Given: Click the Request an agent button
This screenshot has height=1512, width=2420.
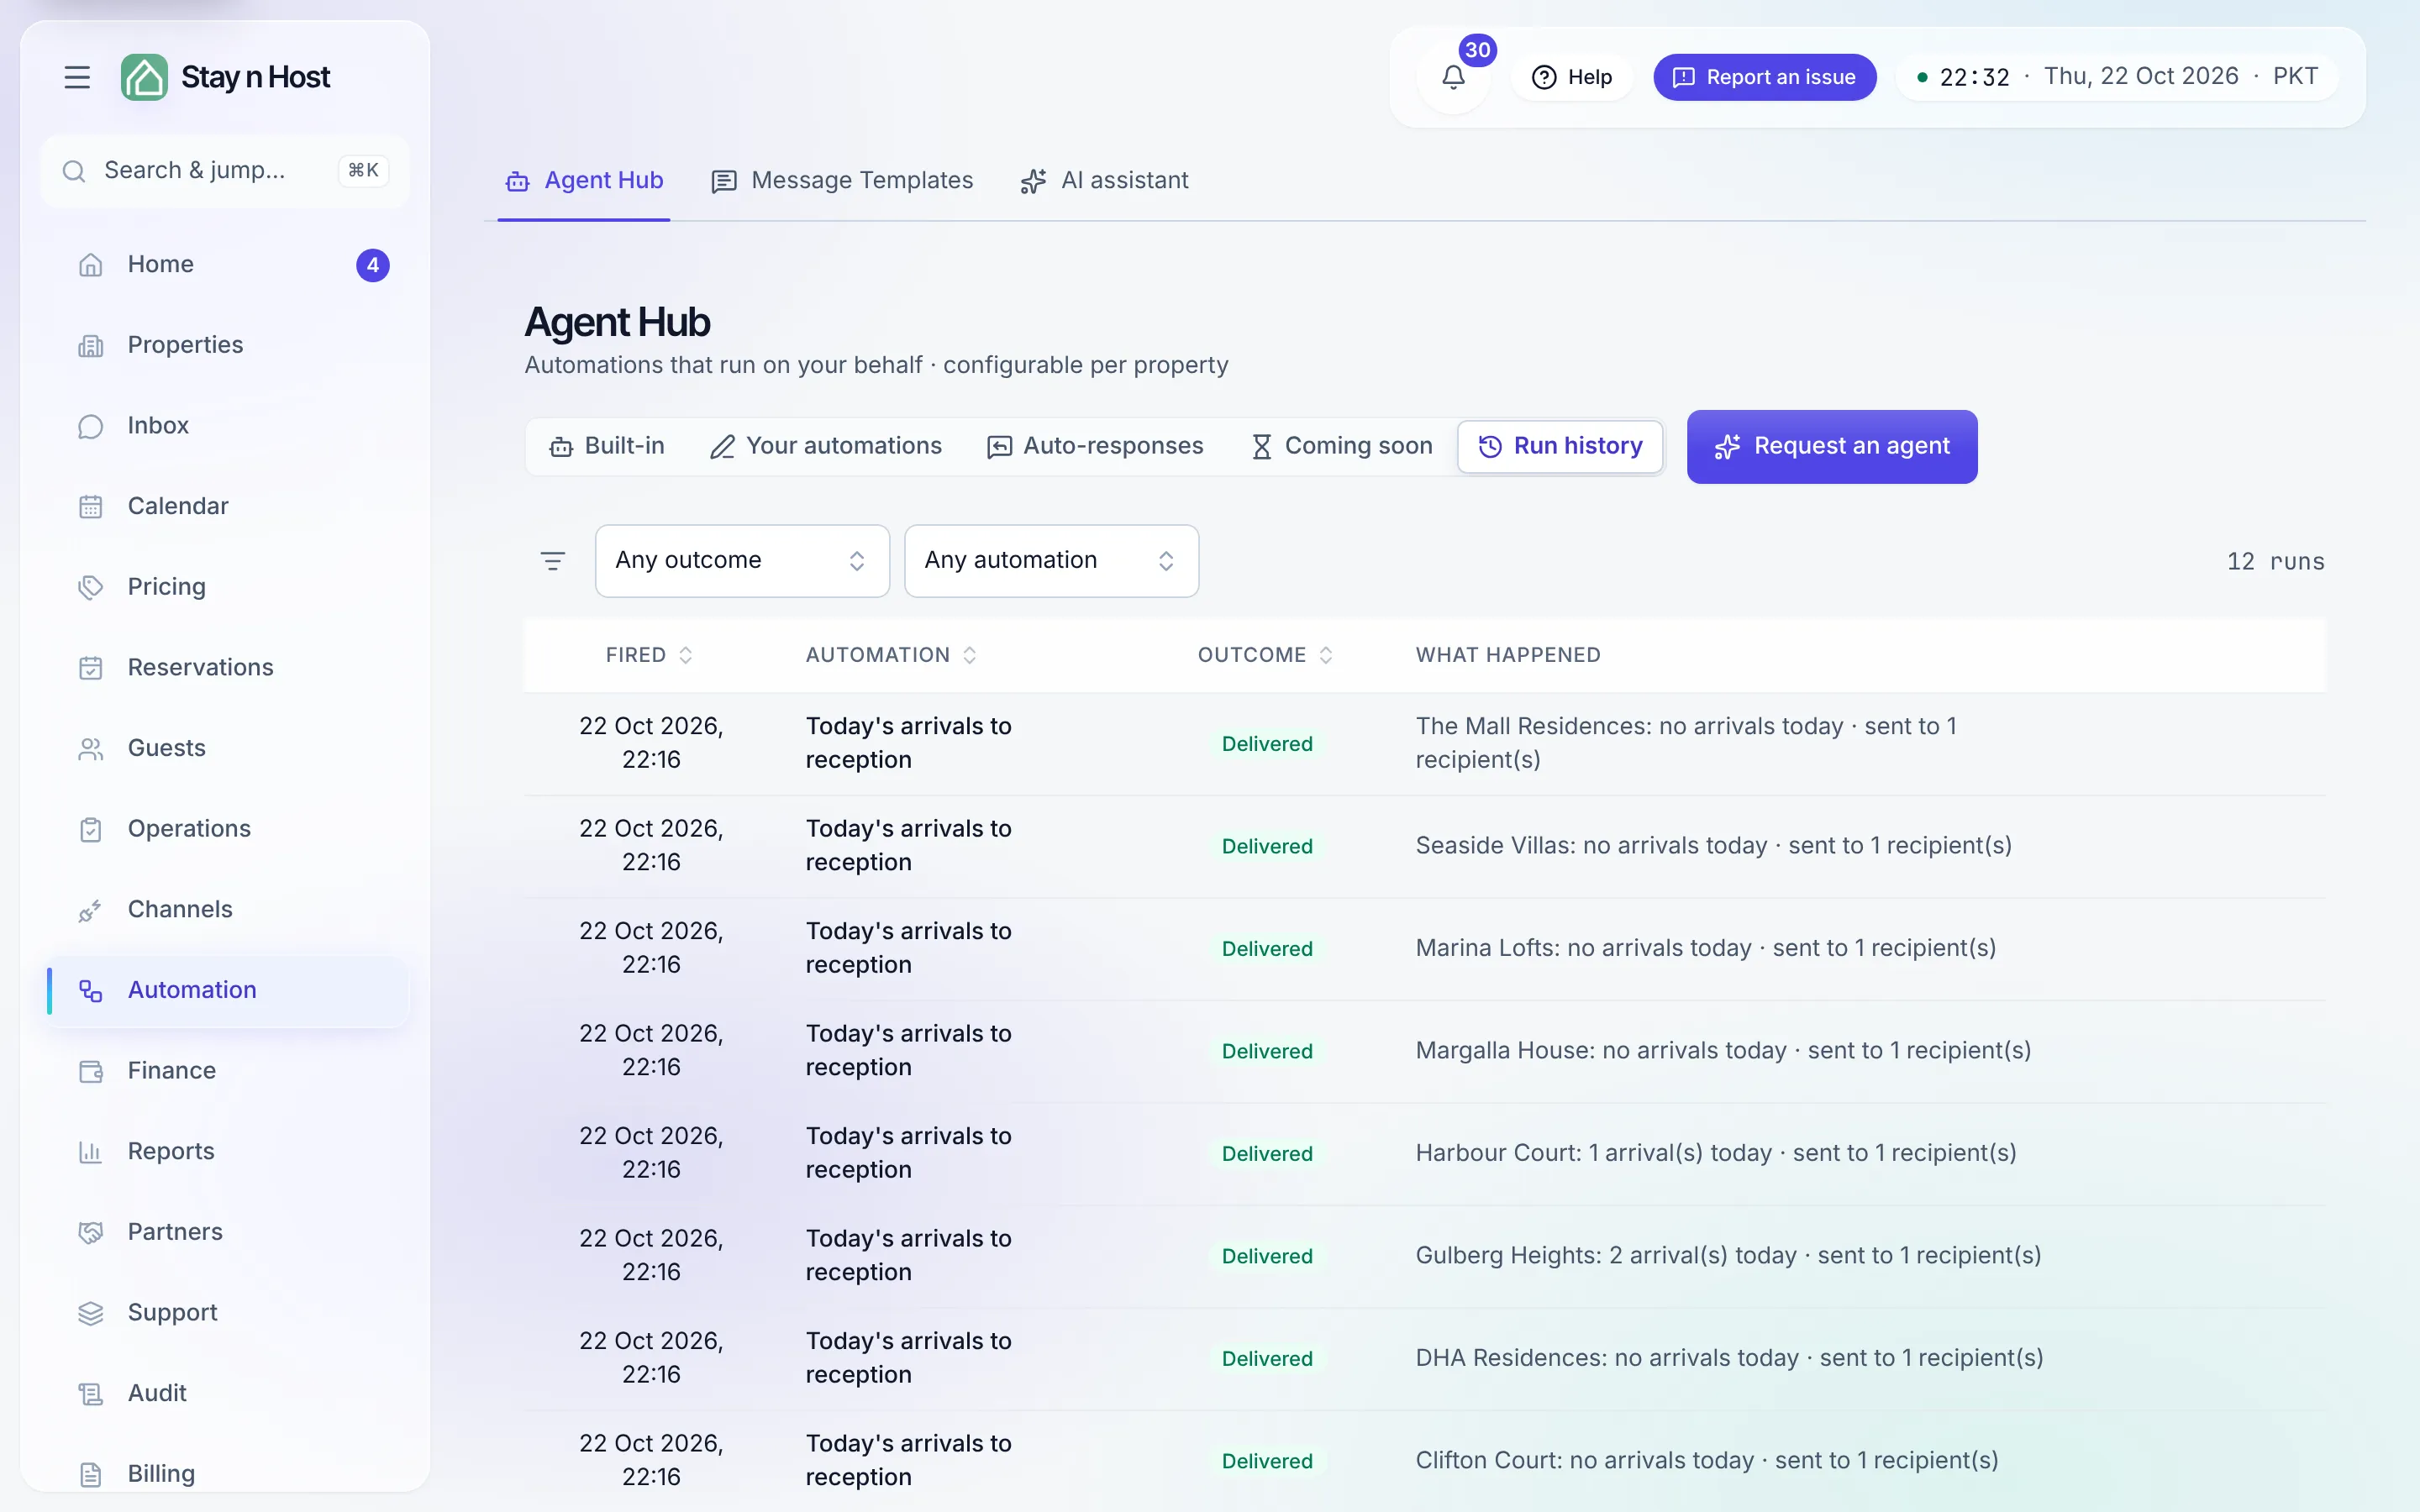Looking at the screenshot, I should click(x=1831, y=446).
